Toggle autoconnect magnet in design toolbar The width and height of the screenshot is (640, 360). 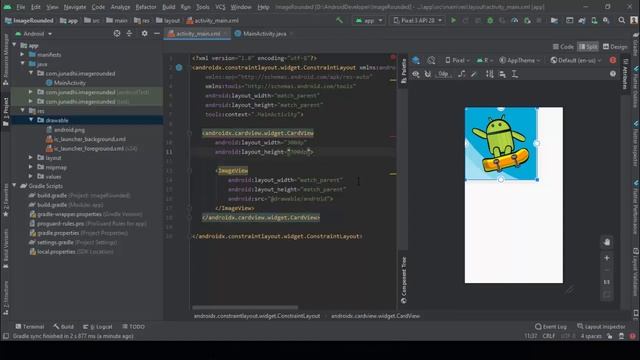tap(428, 74)
